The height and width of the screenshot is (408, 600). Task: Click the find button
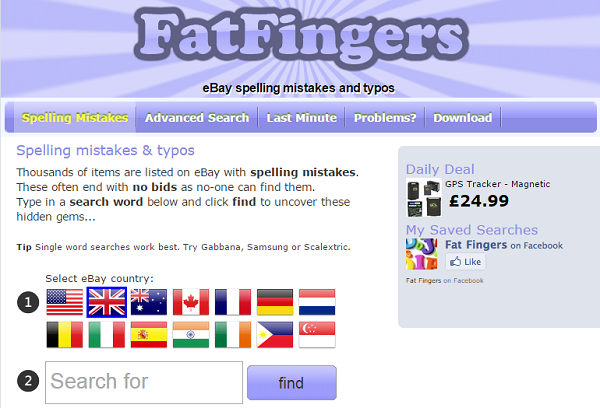[292, 382]
